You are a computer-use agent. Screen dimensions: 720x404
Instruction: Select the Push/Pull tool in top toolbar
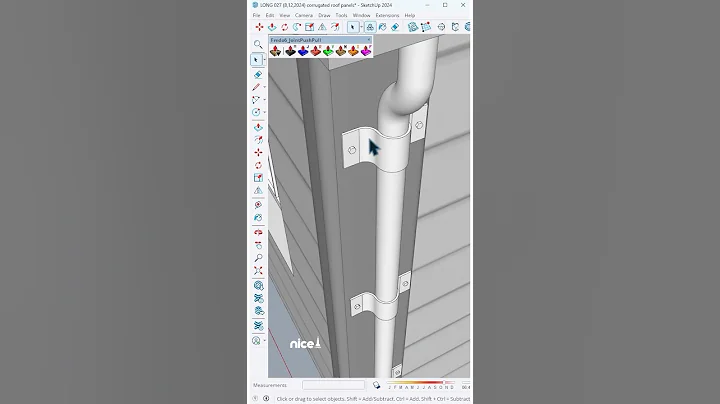pos(272,27)
